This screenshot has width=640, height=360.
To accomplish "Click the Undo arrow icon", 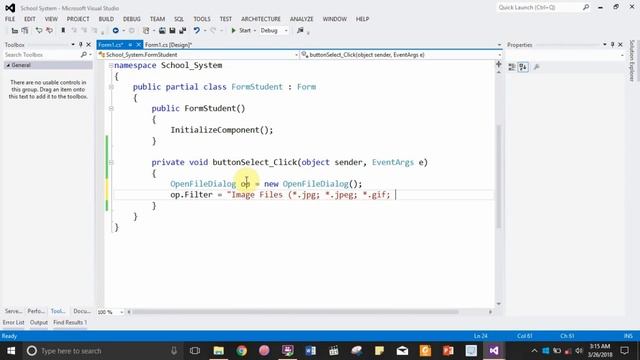I will click(197, 30).
